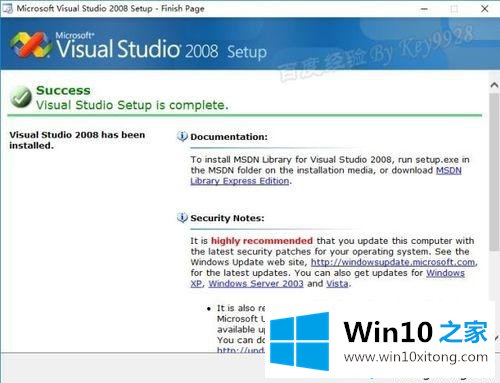The height and width of the screenshot is (383, 500).
Task: Click the 'Success' heading text
Action: [x=63, y=90]
